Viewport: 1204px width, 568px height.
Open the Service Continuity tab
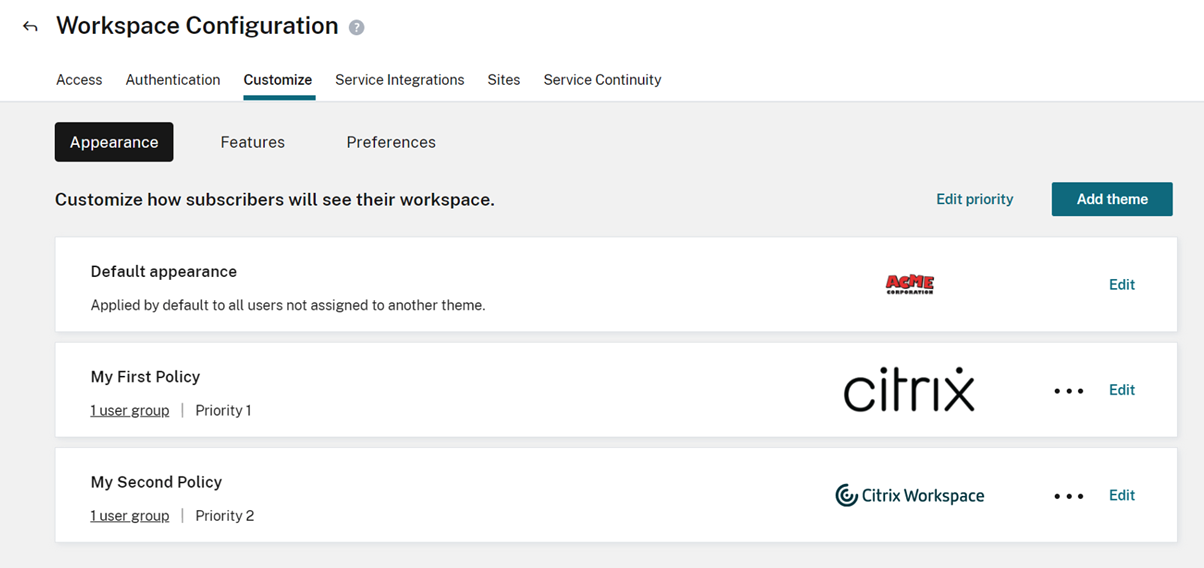pos(602,80)
